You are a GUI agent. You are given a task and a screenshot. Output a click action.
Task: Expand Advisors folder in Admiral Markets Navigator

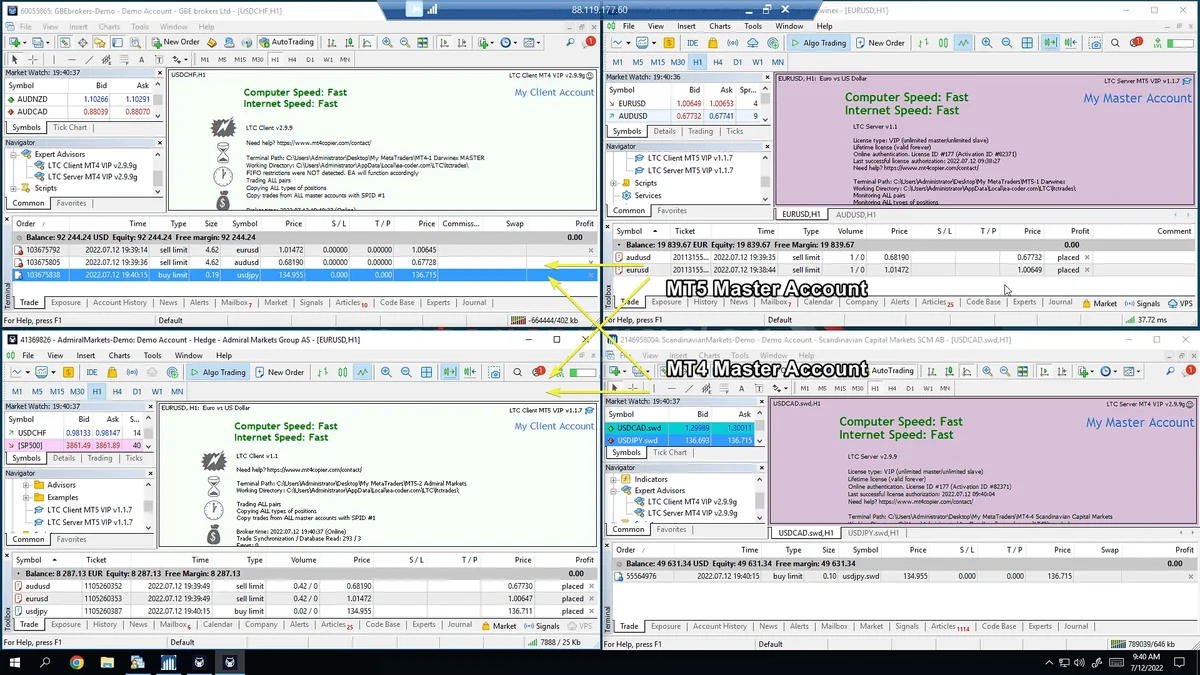click(x=25, y=485)
